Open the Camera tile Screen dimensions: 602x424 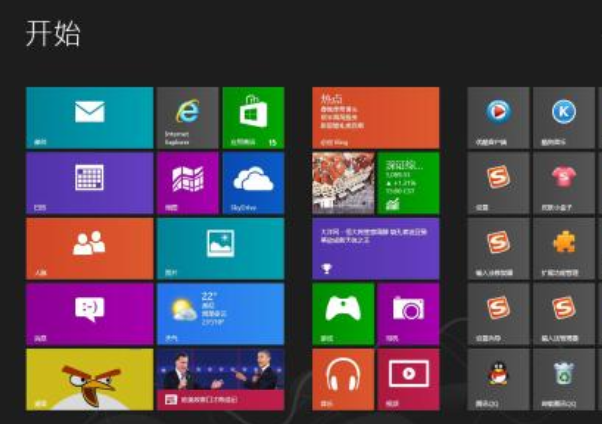tap(408, 314)
